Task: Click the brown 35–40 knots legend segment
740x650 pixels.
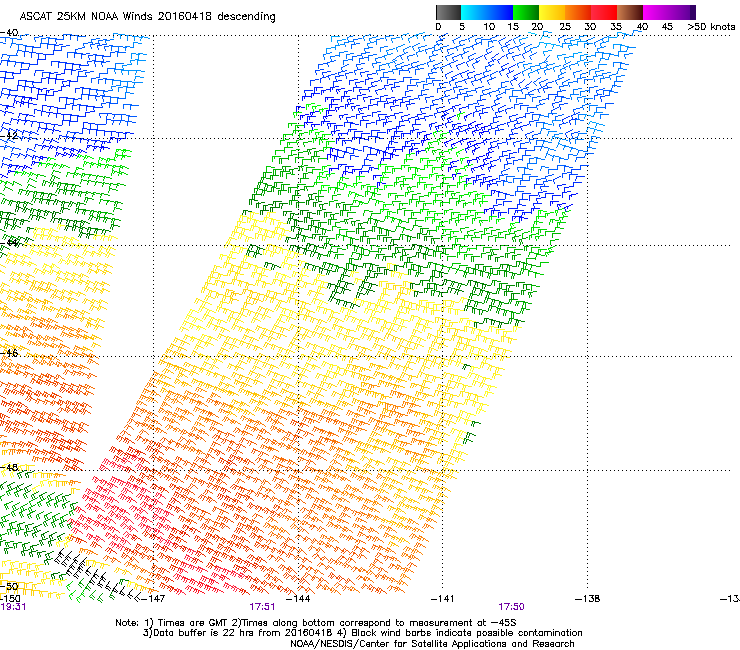Action: click(x=630, y=12)
